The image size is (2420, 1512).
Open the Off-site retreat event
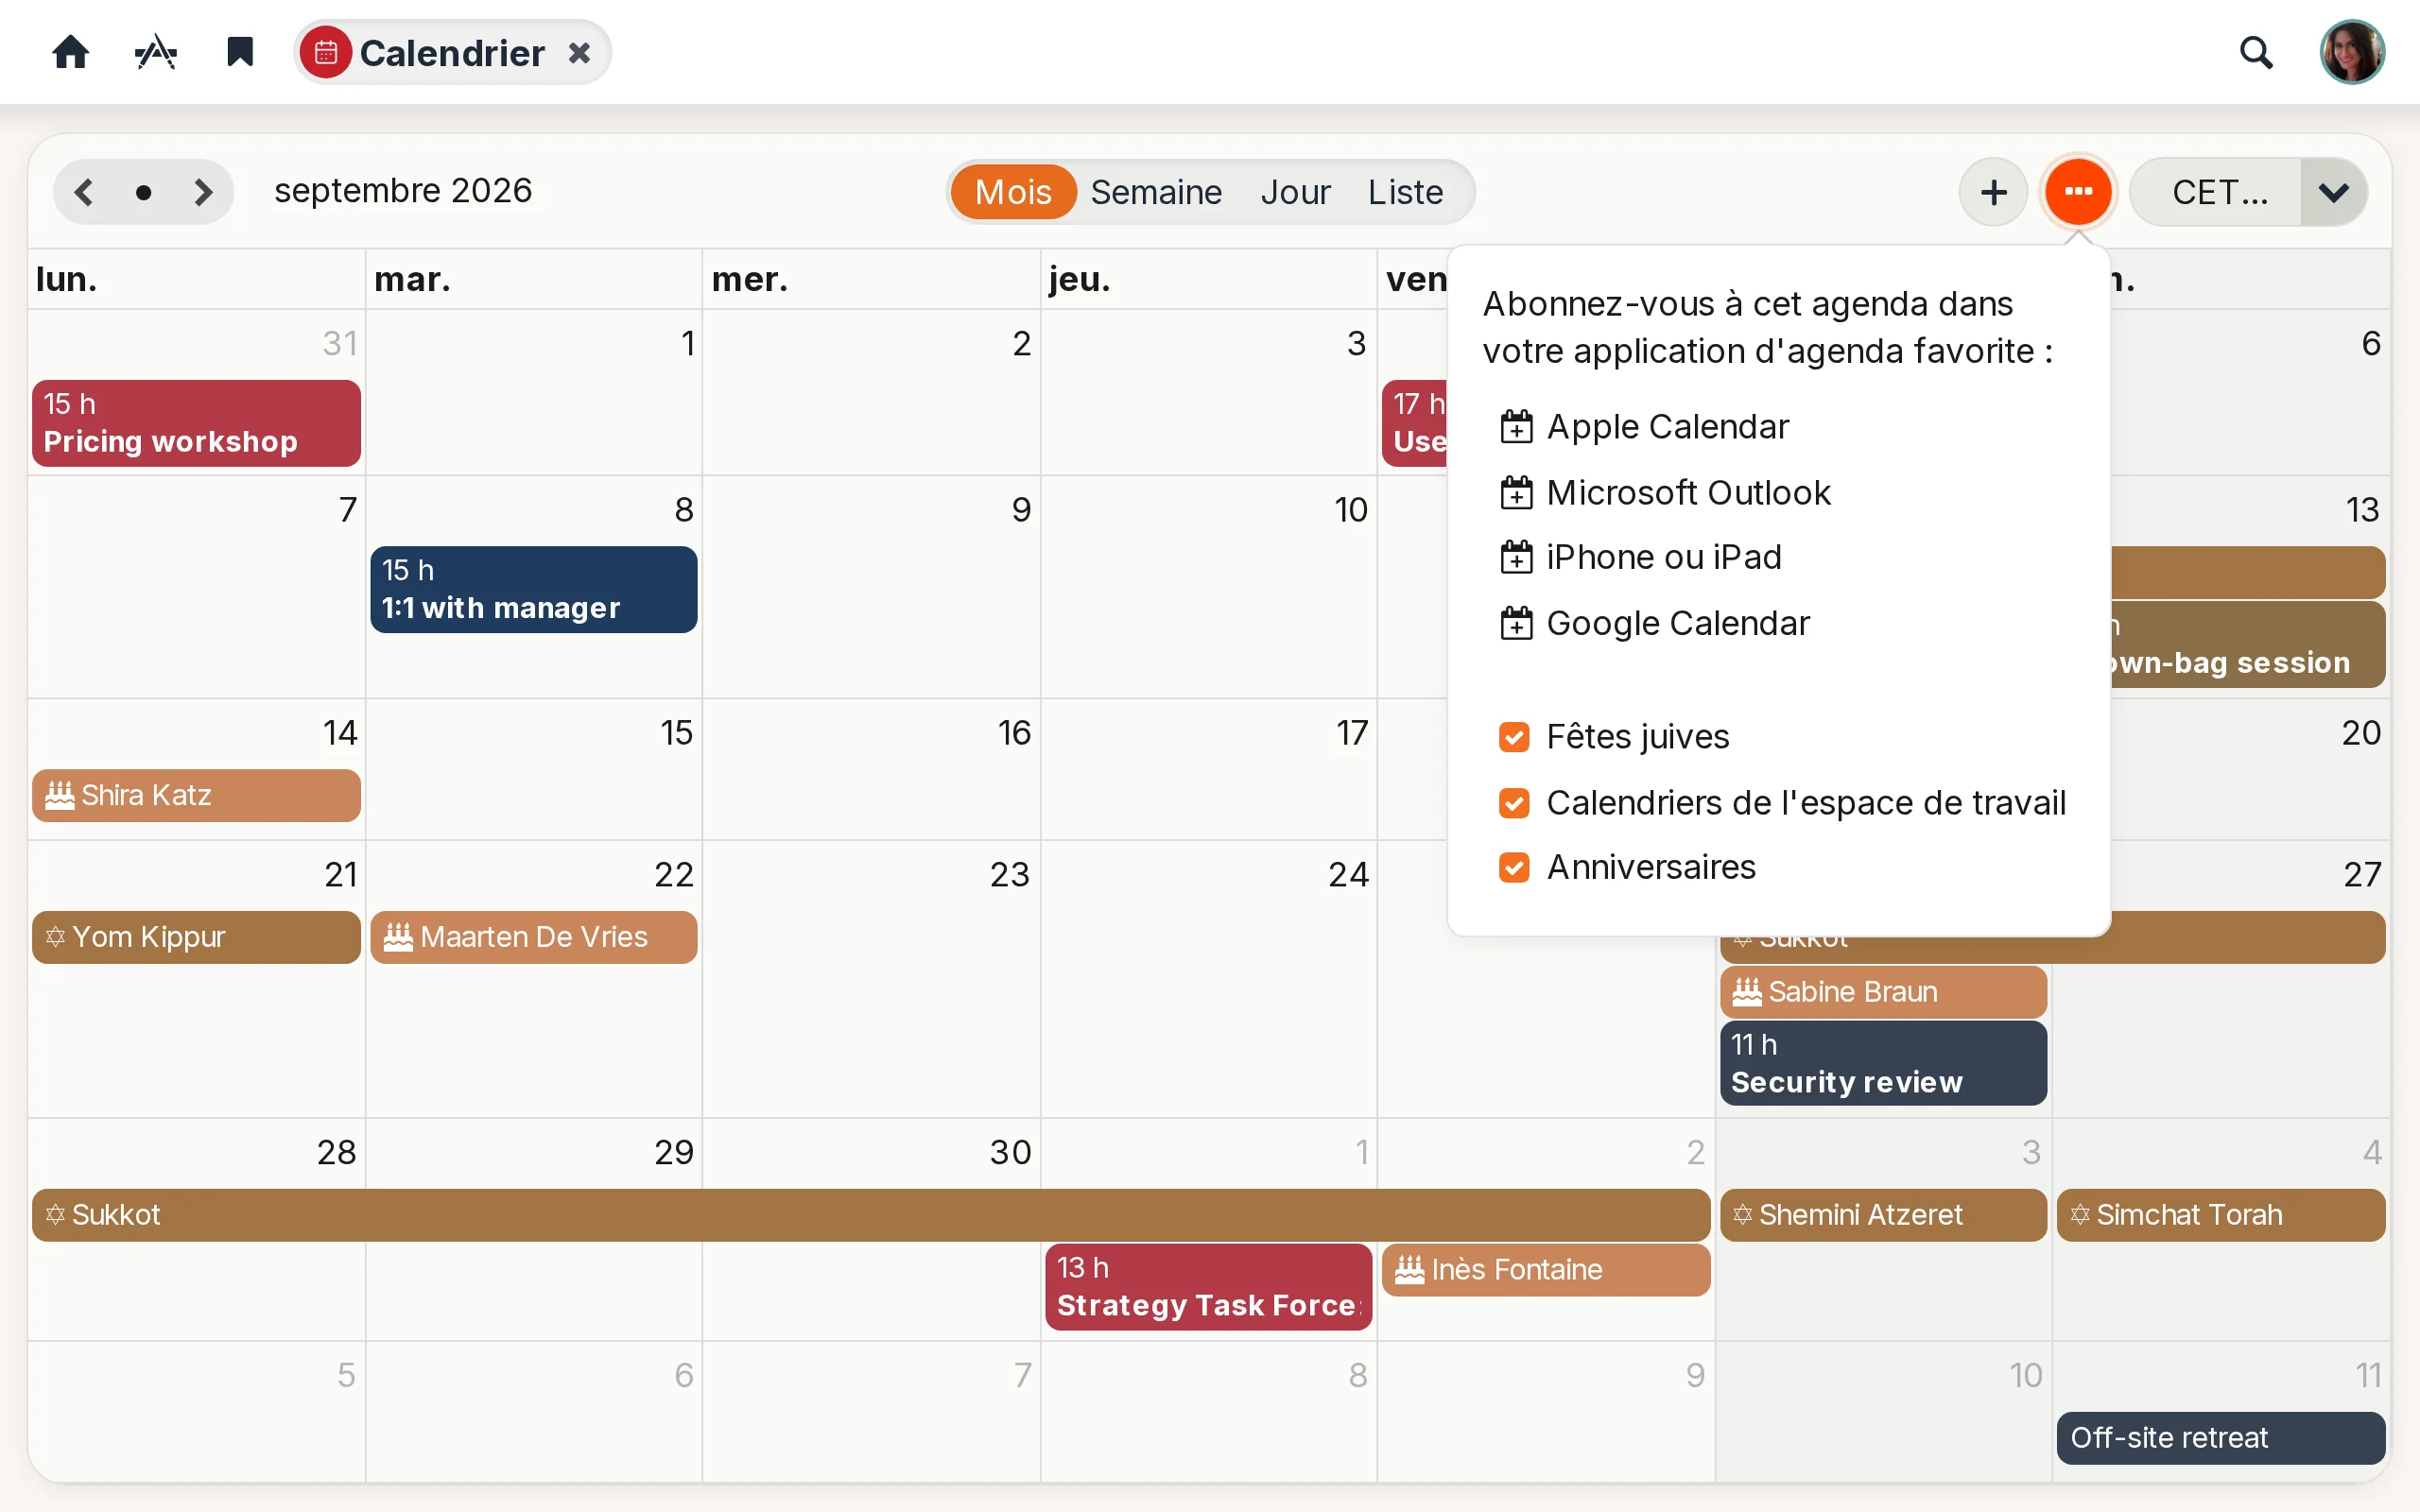point(2221,1438)
